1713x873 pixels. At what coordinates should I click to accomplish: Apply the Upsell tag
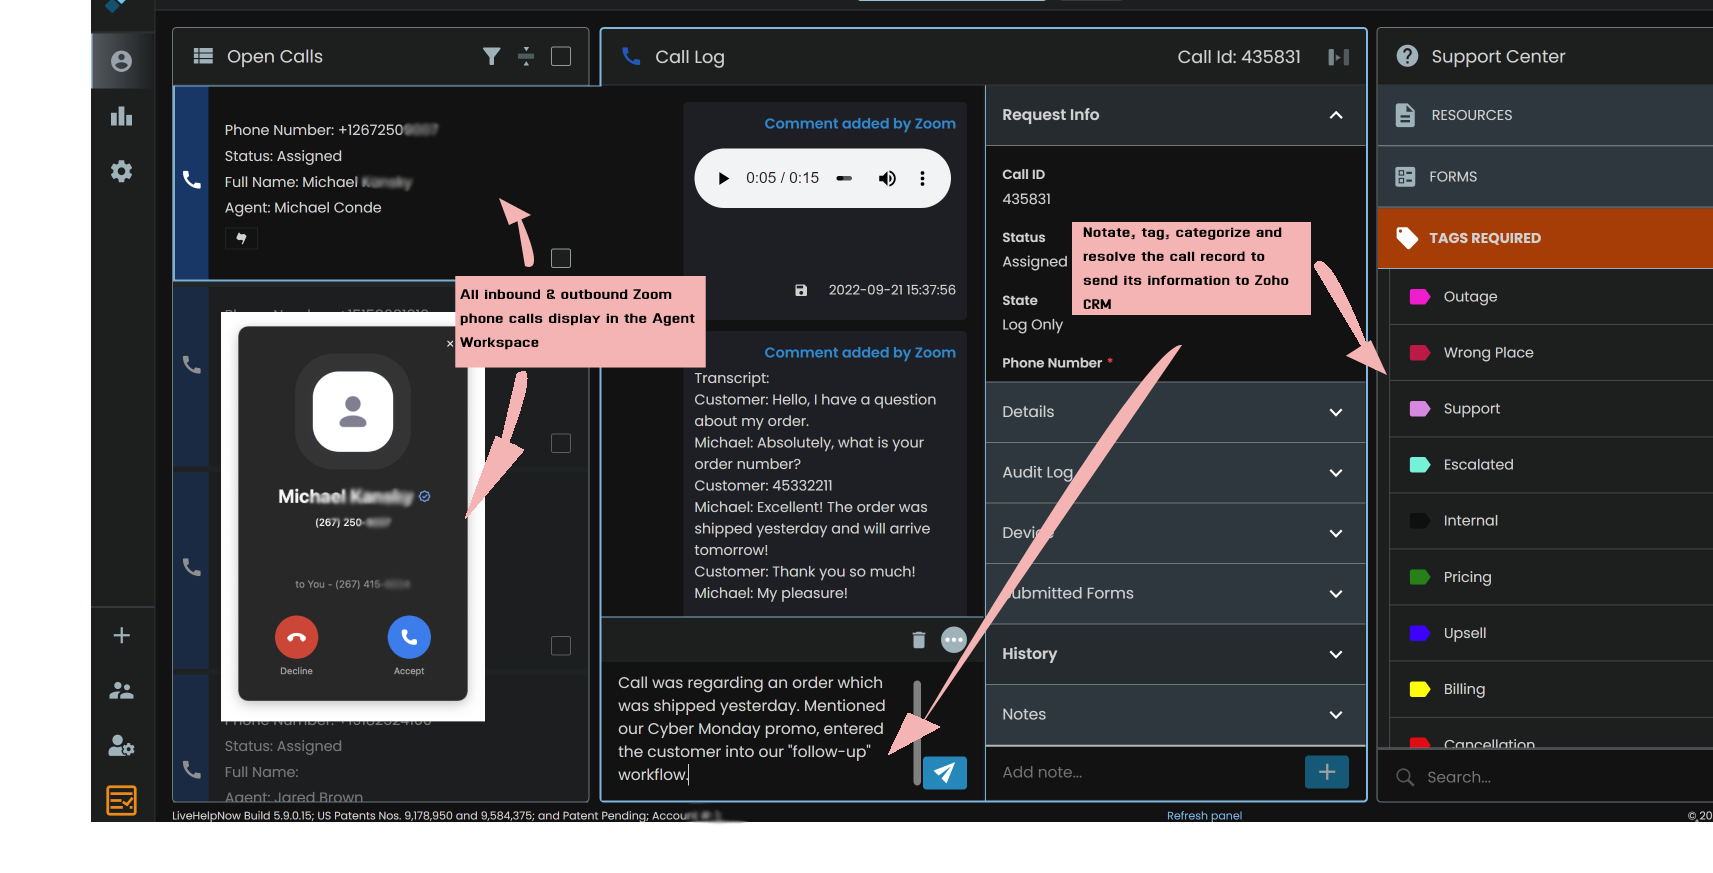1550,633
